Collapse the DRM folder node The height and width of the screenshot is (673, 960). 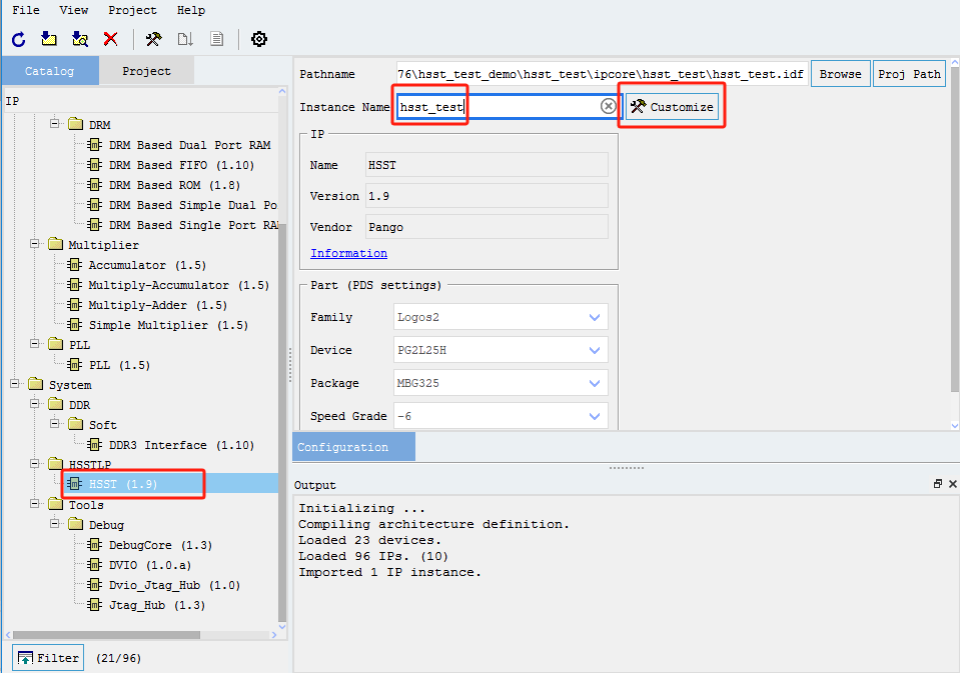[55, 124]
